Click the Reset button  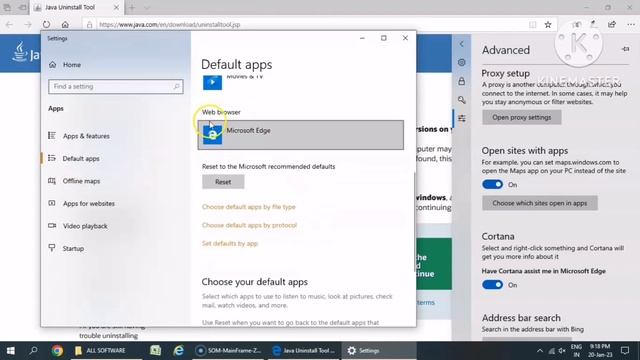pos(223,182)
